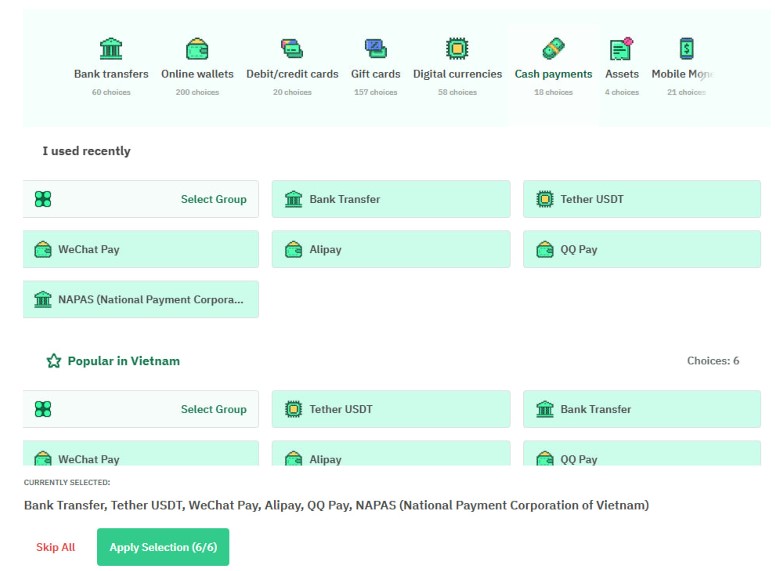Viewport: 775px width, 571px height.
Task: Toggle Bank Transfer in recently used
Action: (x=391, y=199)
